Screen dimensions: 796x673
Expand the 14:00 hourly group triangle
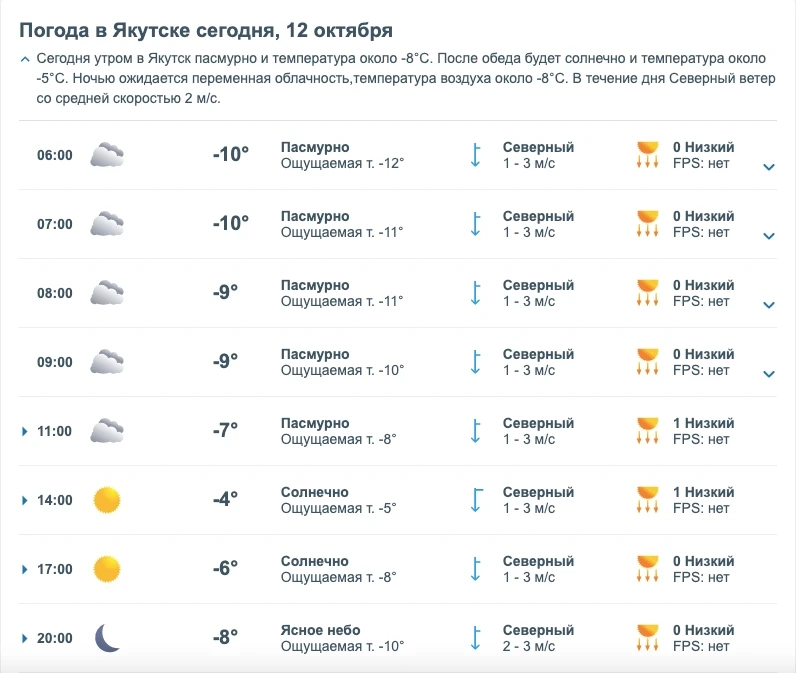pyautogui.click(x=24, y=500)
